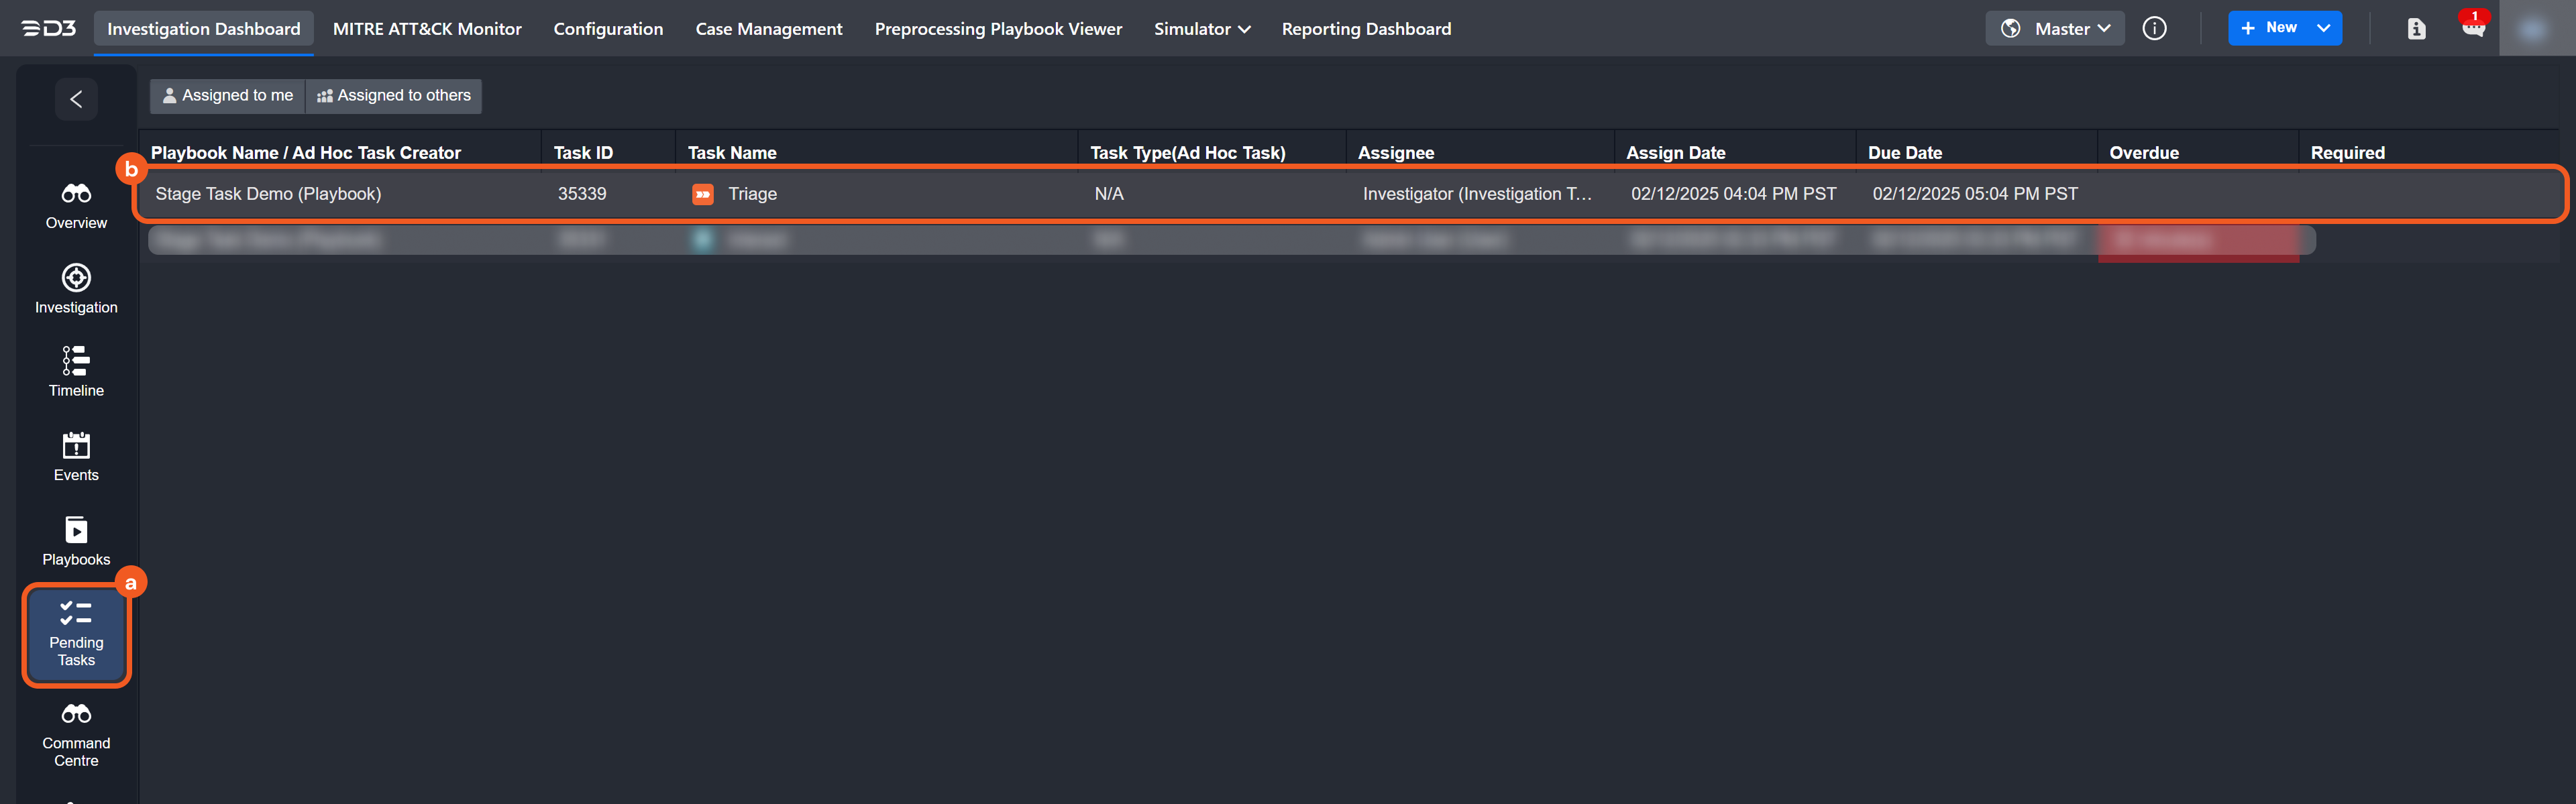Expand the Master site dropdown

click(x=2055, y=29)
